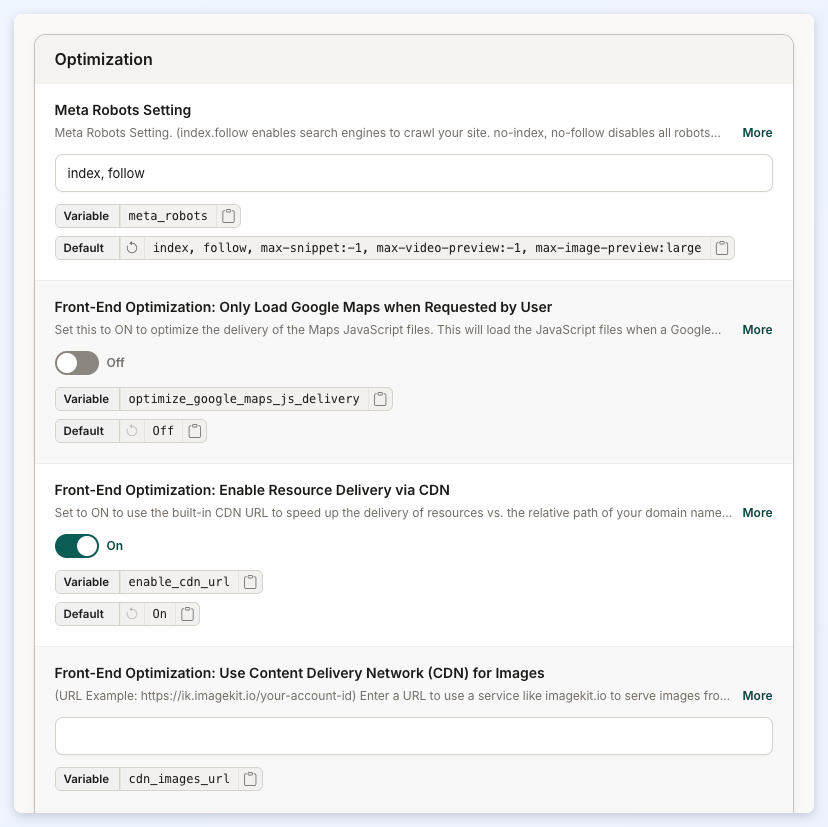Image resolution: width=828 pixels, height=827 pixels.
Task: Copy the Meta Robots default value
Action: point(722,248)
